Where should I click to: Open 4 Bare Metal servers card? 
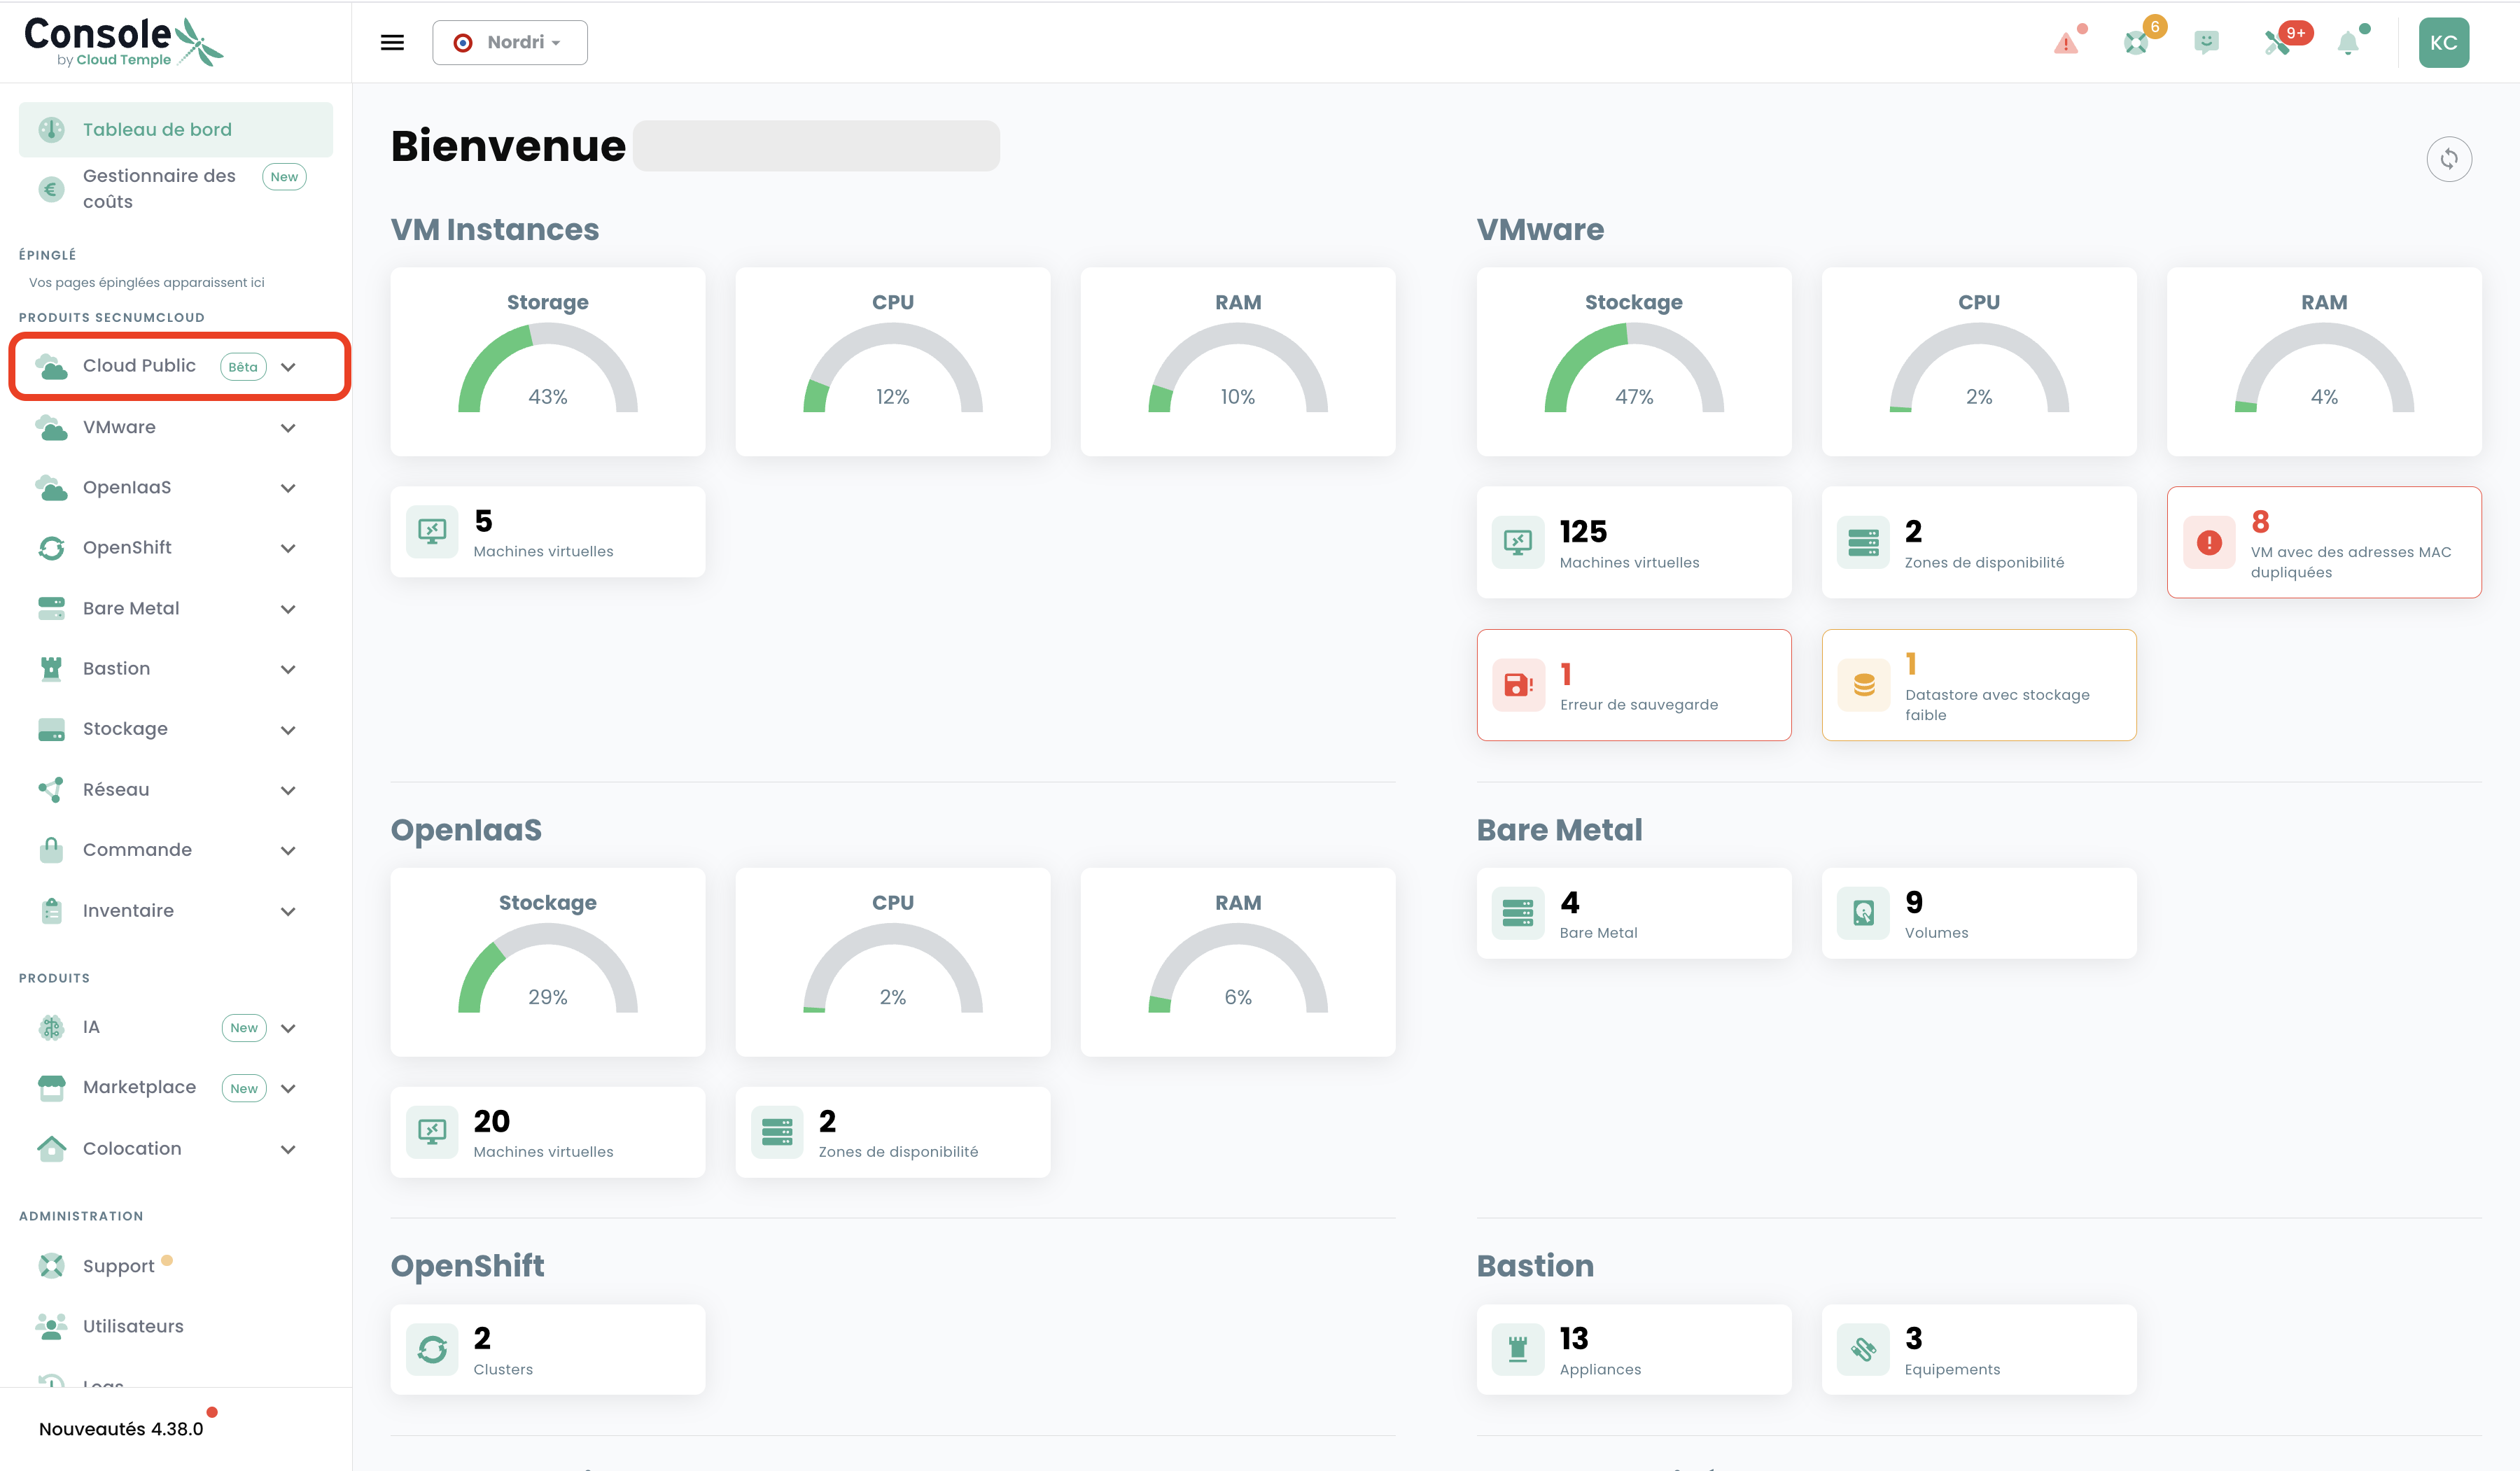point(1634,913)
